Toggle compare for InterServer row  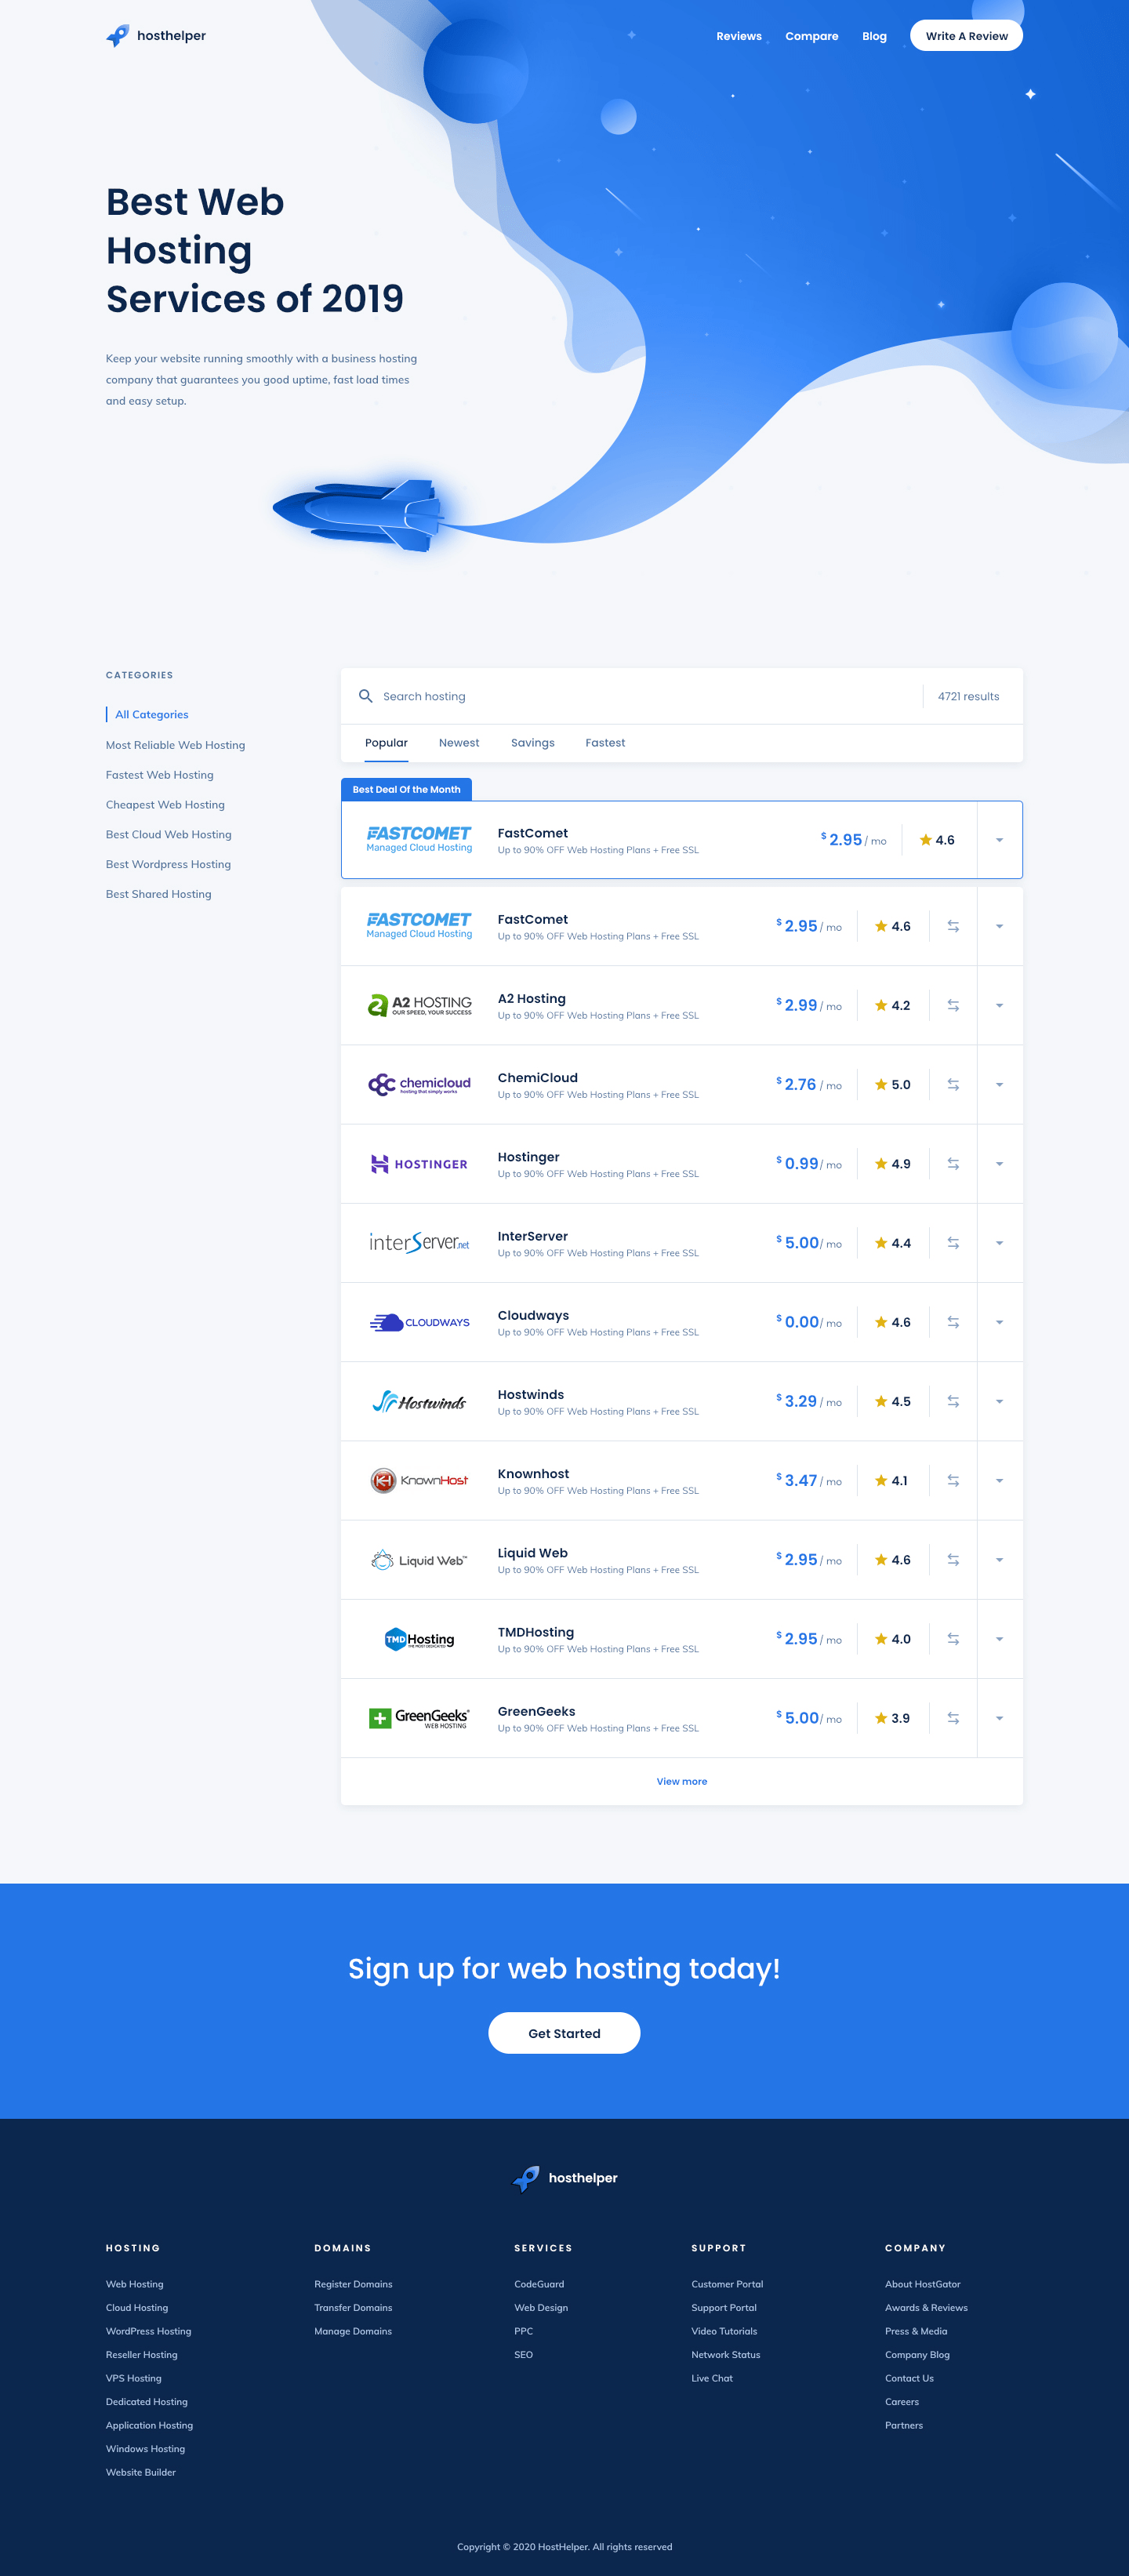(x=953, y=1243)
